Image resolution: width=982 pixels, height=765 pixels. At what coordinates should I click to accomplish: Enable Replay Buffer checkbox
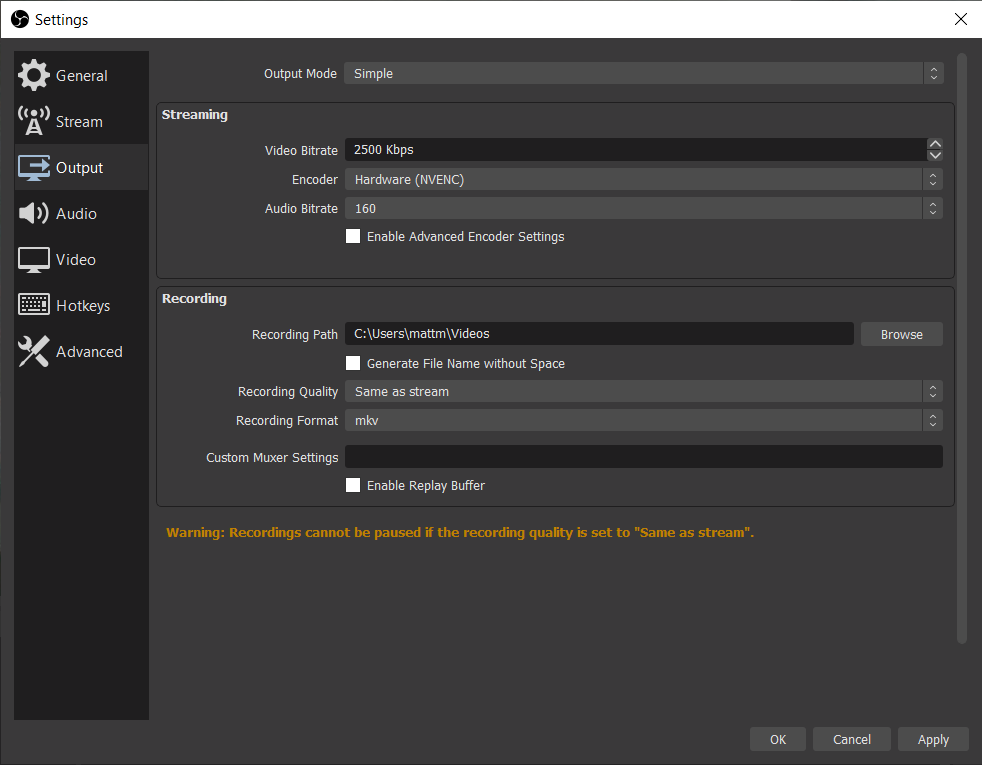[353, 486]
